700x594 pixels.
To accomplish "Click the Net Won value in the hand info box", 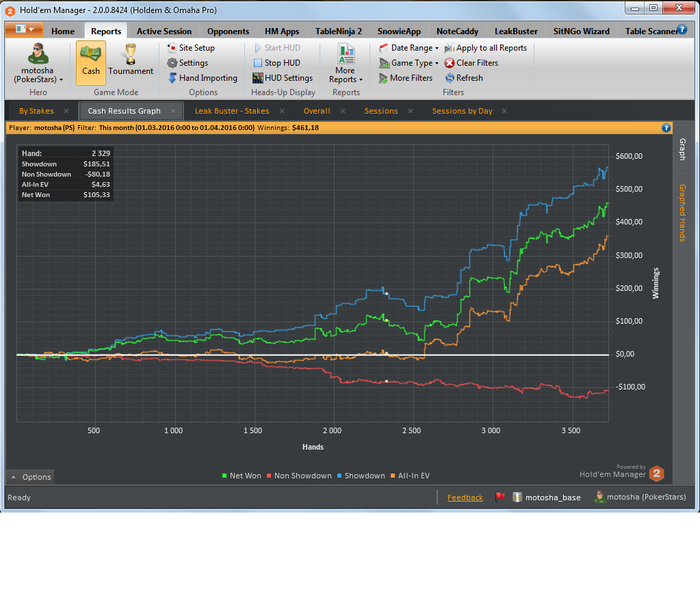I will click(96, 195).
